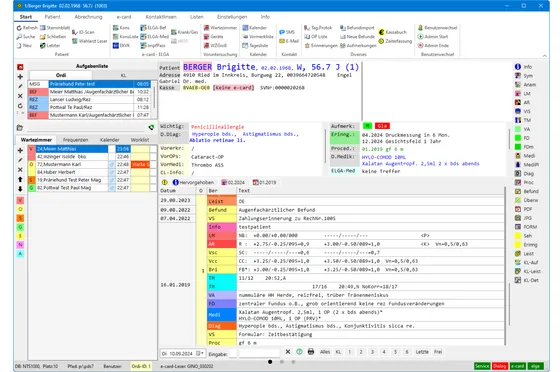The height and width of the screenshot is (372, 560).
Task: Start Befundimport from the ribbon
Action: [x=357, y=27]
